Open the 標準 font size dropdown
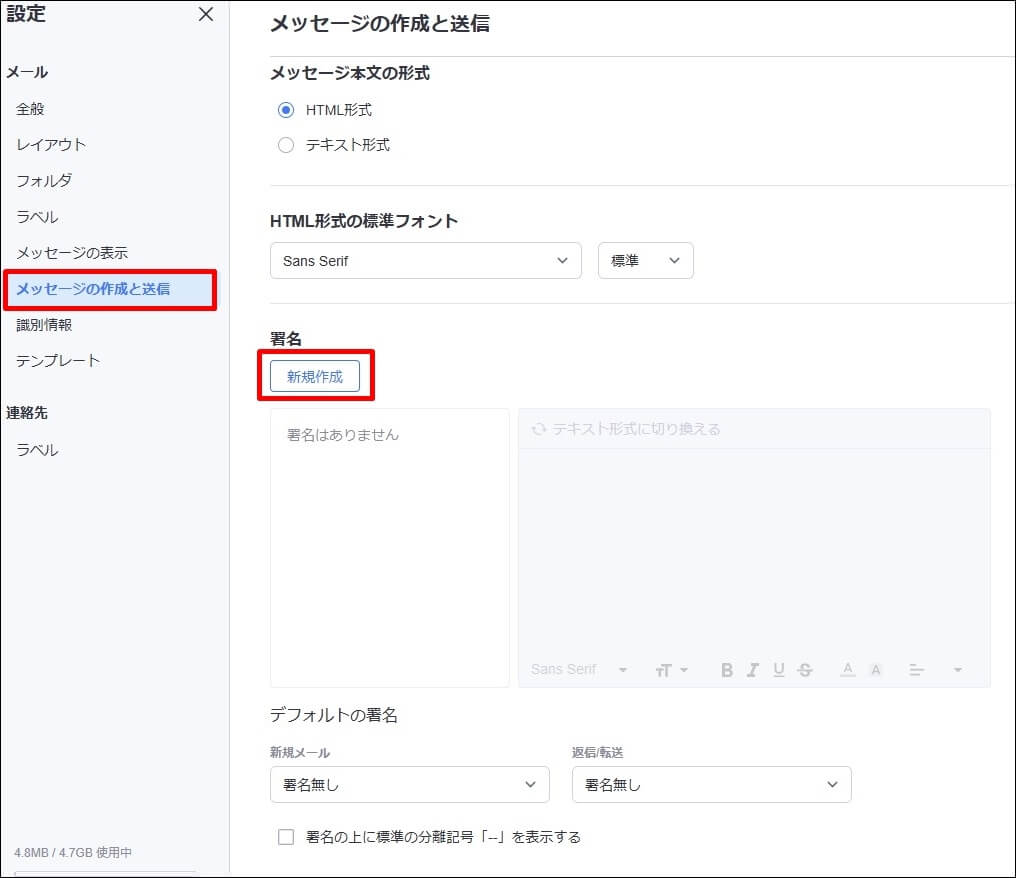This screenshot has height=878, width=1016. coord(645,261)
